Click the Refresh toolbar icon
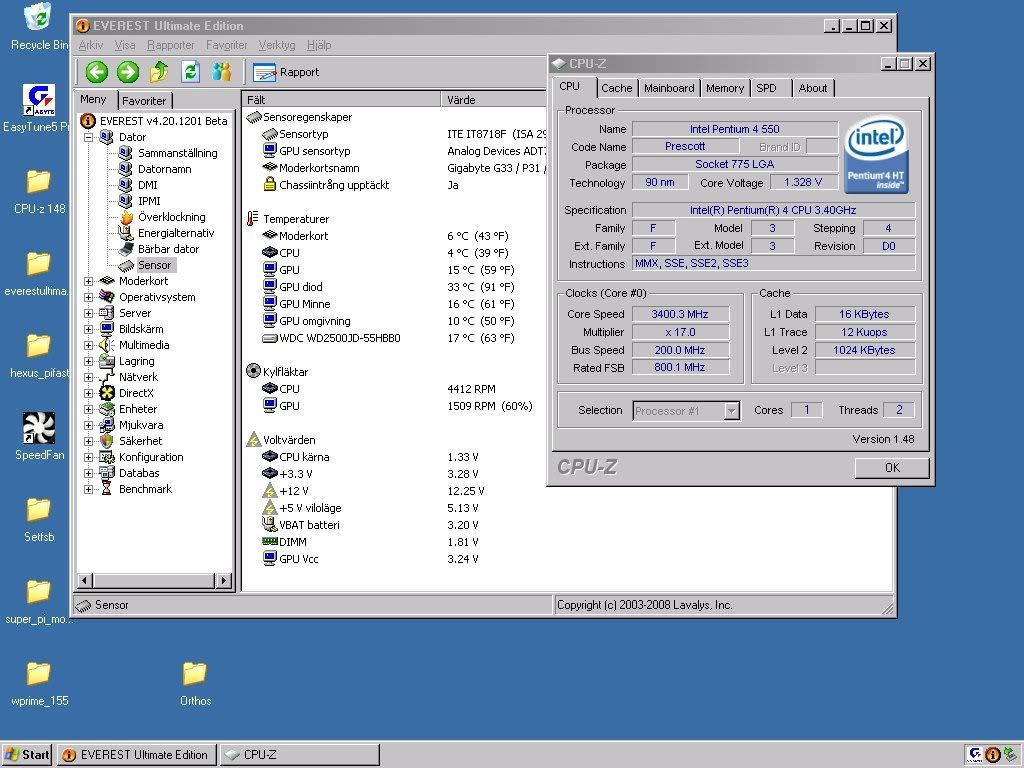 [190, 72]
